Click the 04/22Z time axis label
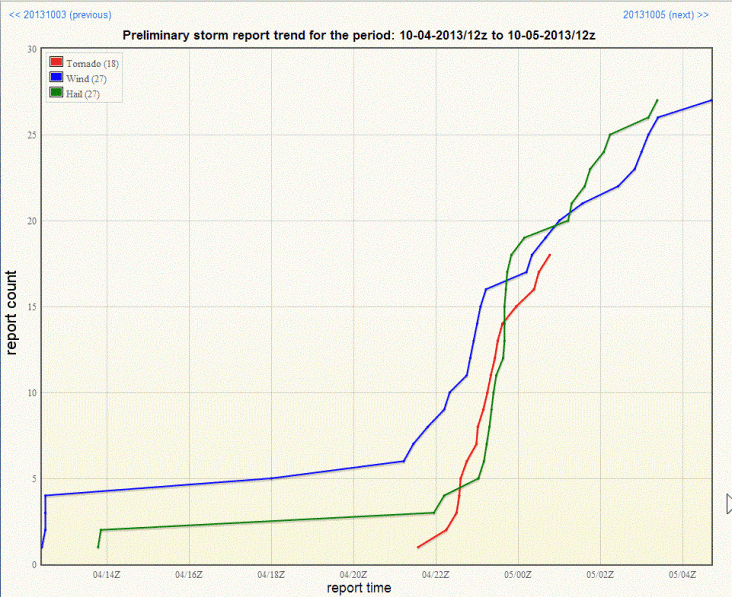Screen dimensions: 732x597 pos(436,575)
